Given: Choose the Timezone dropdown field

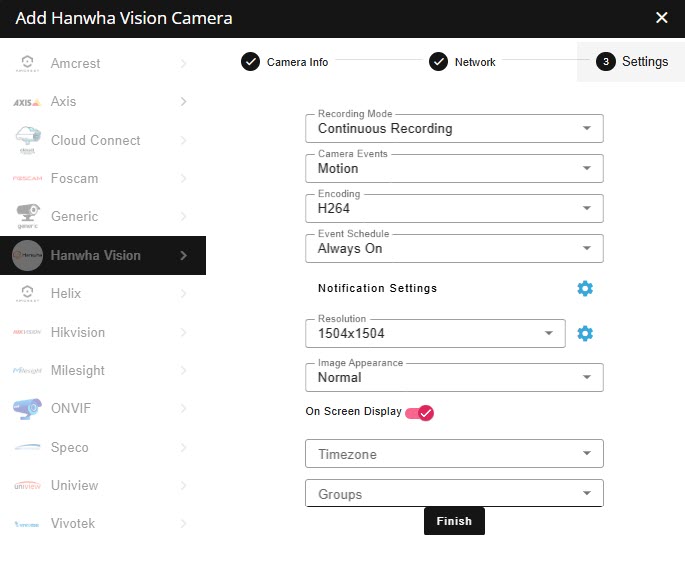Looking at the screenshot, I should (454, 454).
